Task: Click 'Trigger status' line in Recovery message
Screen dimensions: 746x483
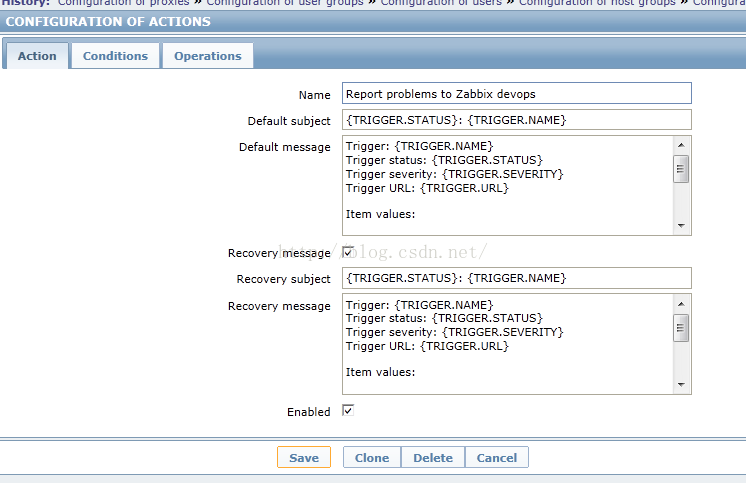Action: click(x=444, y=318)
